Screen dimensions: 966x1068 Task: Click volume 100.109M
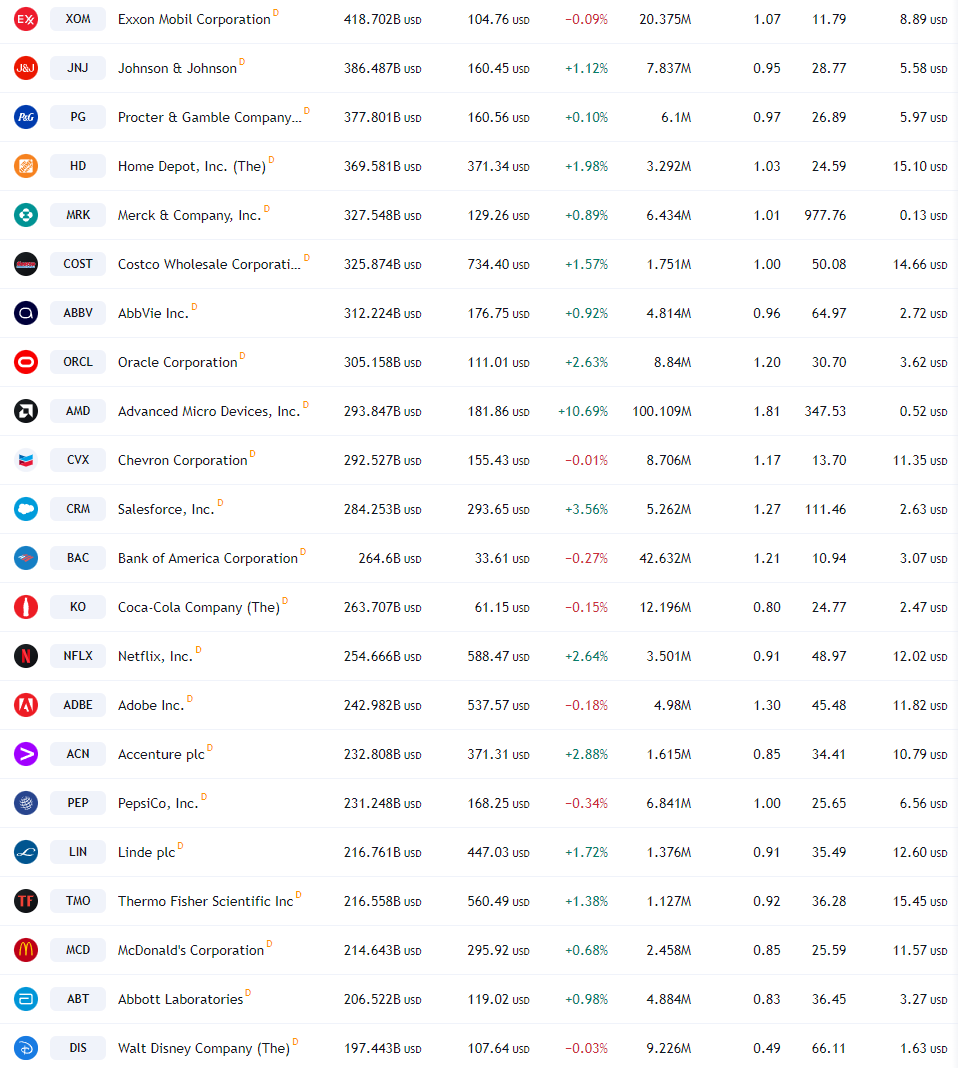pyautogui.click(x=661, y=412)
